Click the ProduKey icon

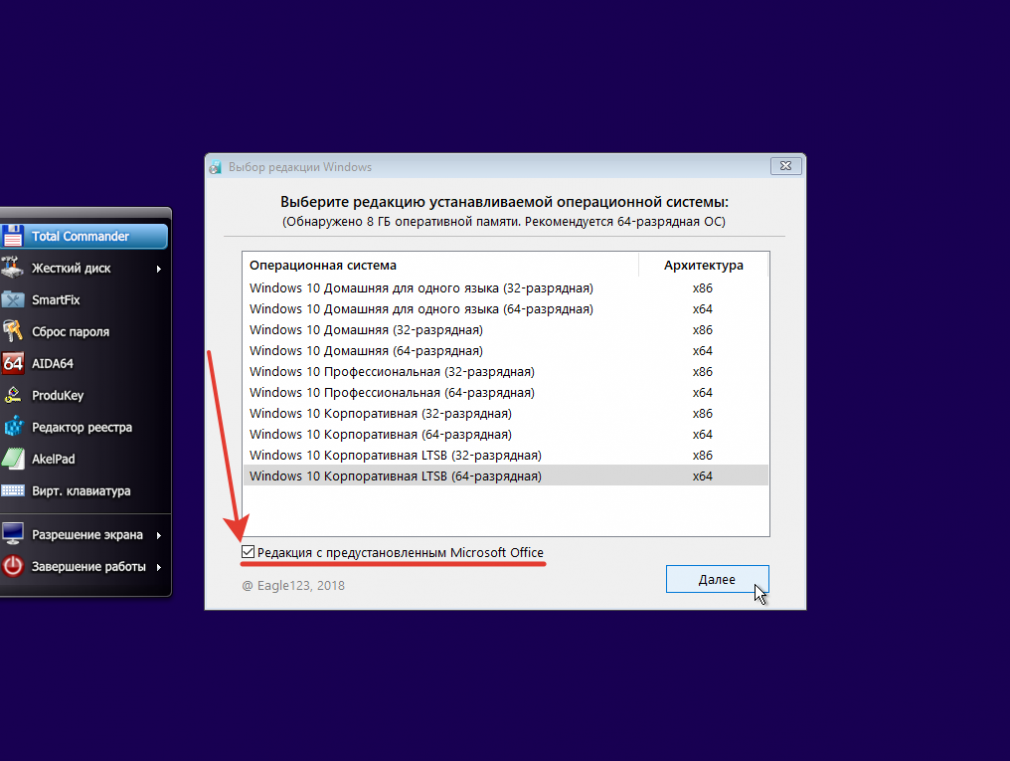[x=12, y=395]
